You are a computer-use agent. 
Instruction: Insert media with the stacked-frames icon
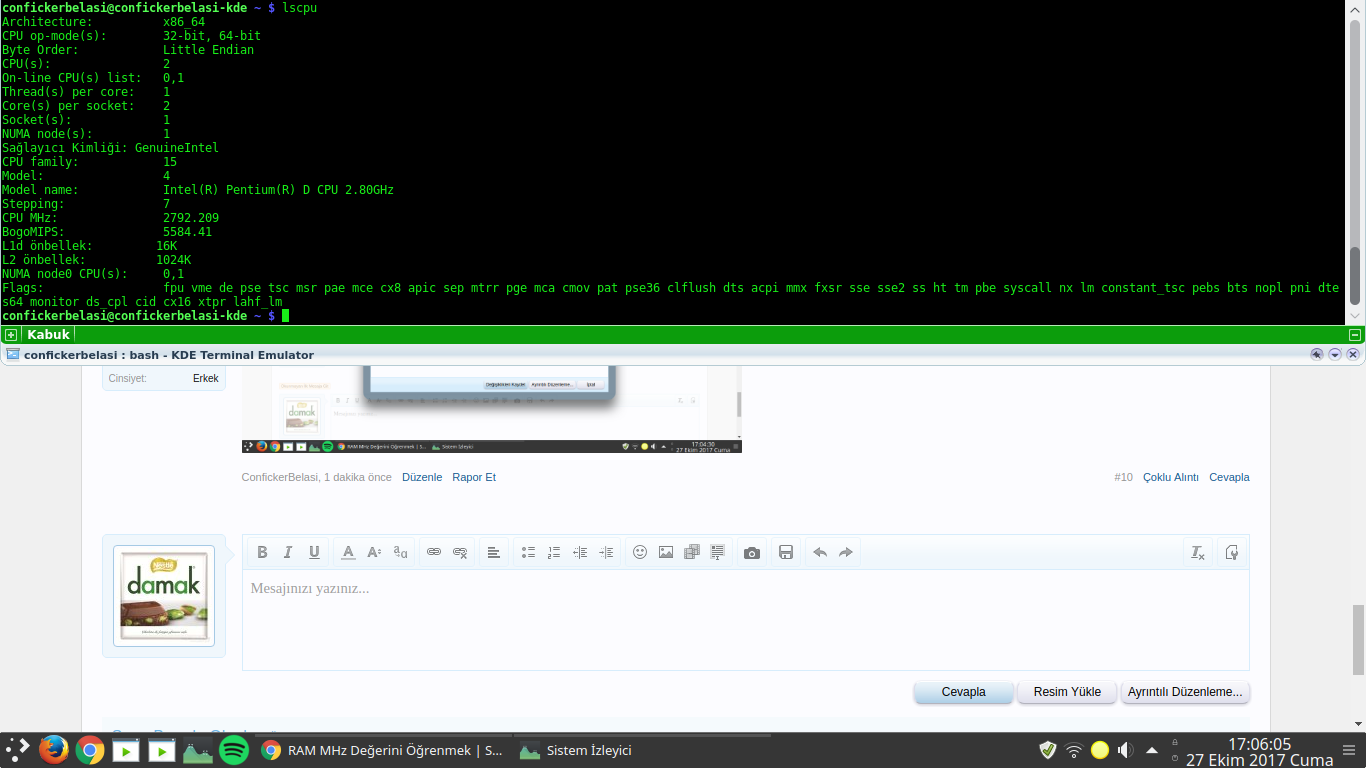692,552
